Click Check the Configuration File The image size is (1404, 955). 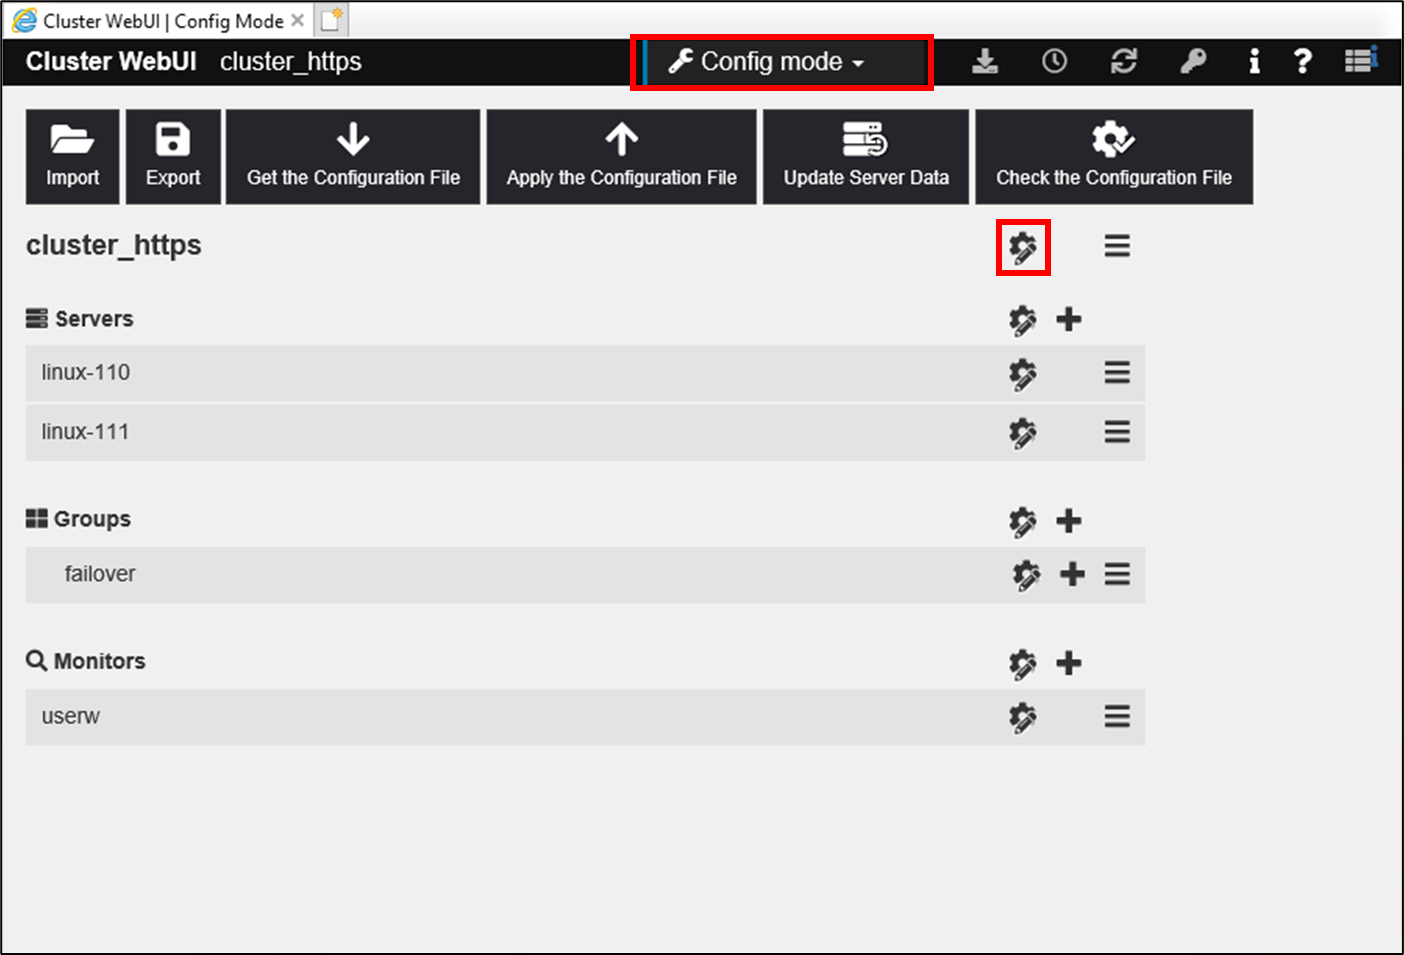point(1113,157)
